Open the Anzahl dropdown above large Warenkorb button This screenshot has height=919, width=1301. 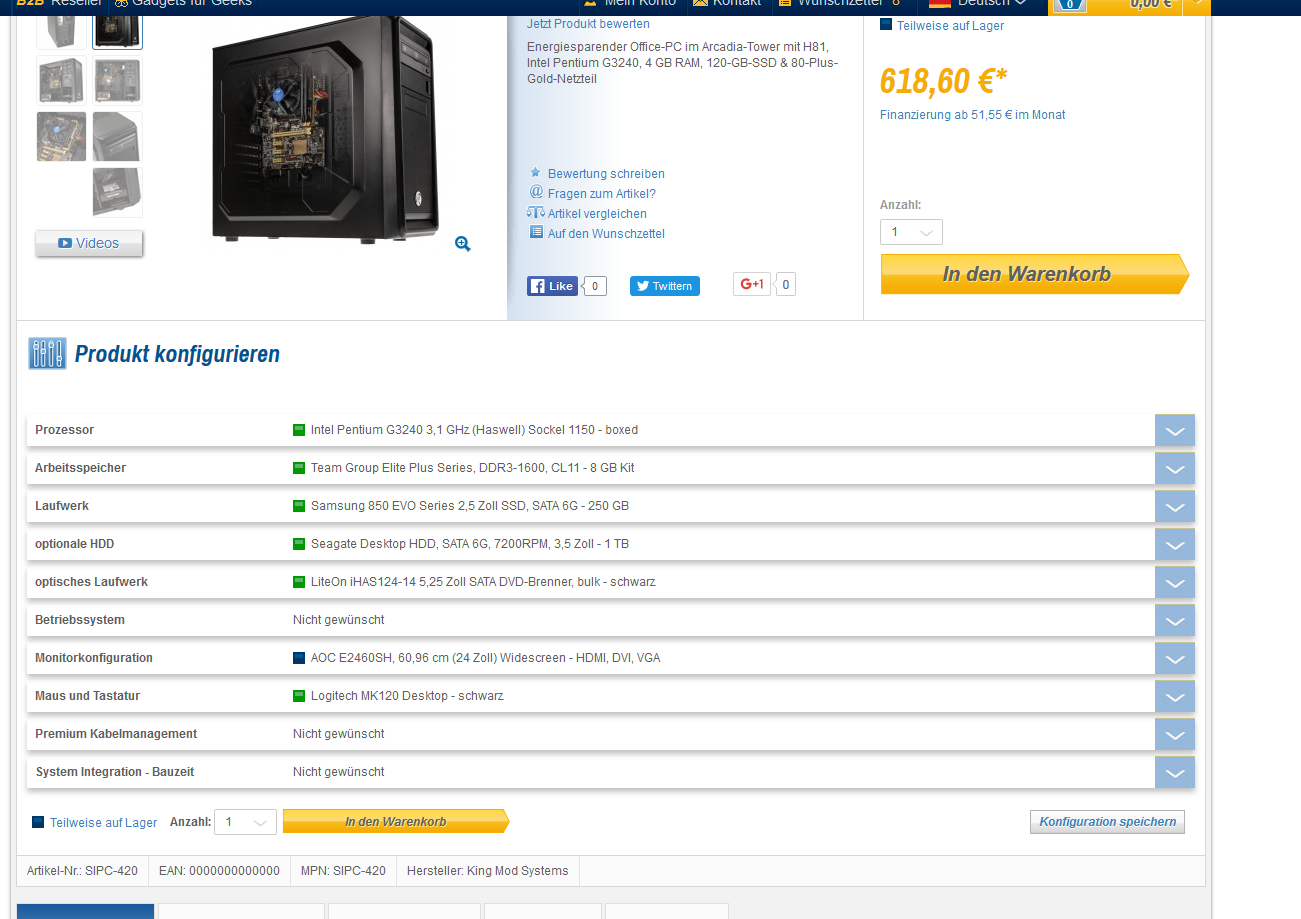(911, 232)
